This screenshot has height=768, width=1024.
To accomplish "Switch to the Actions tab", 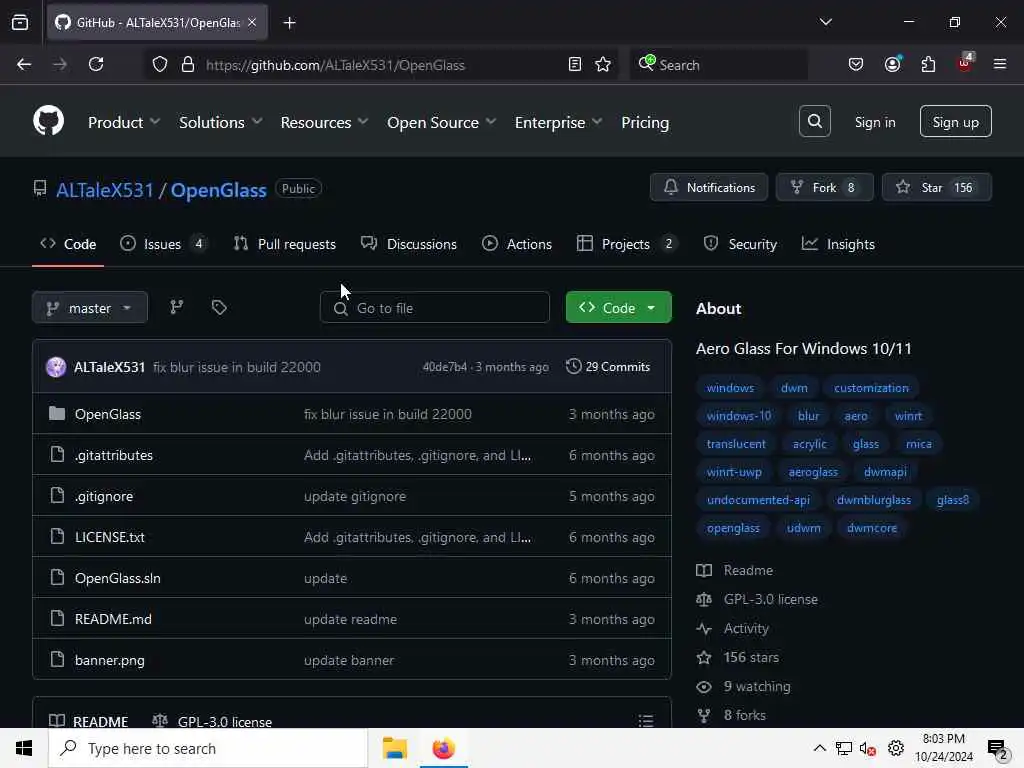I will pyautogui.click(x=517, y=244).
